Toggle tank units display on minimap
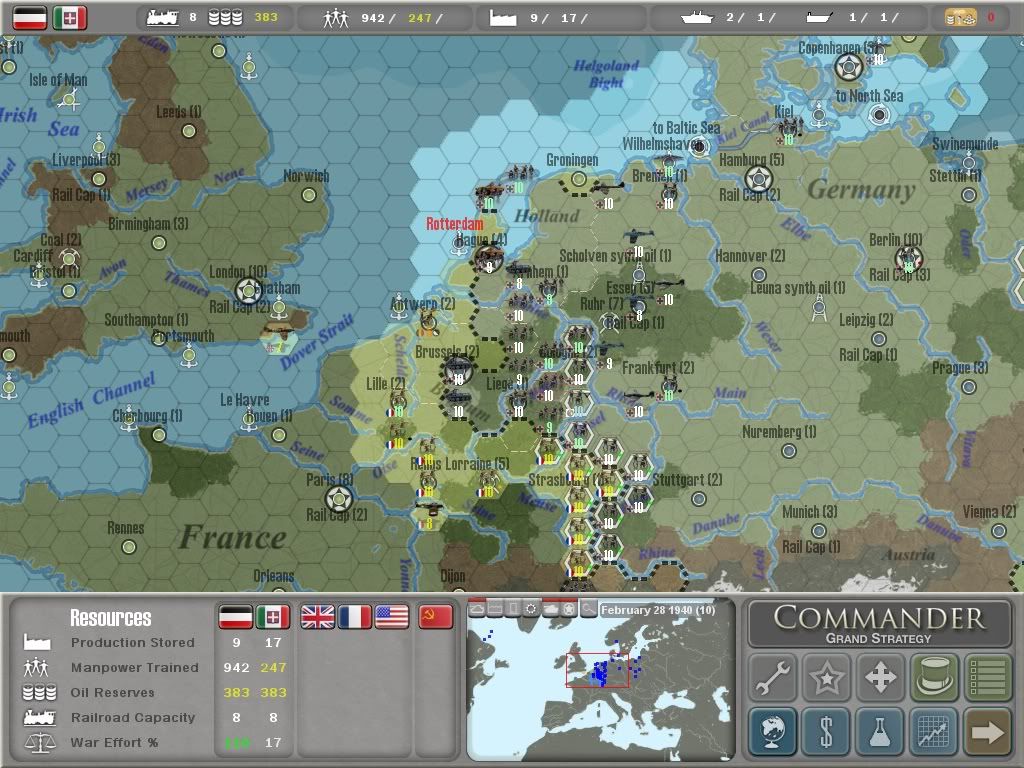Viewport: 1024px width, 768px height. click(x=550, y=609)
